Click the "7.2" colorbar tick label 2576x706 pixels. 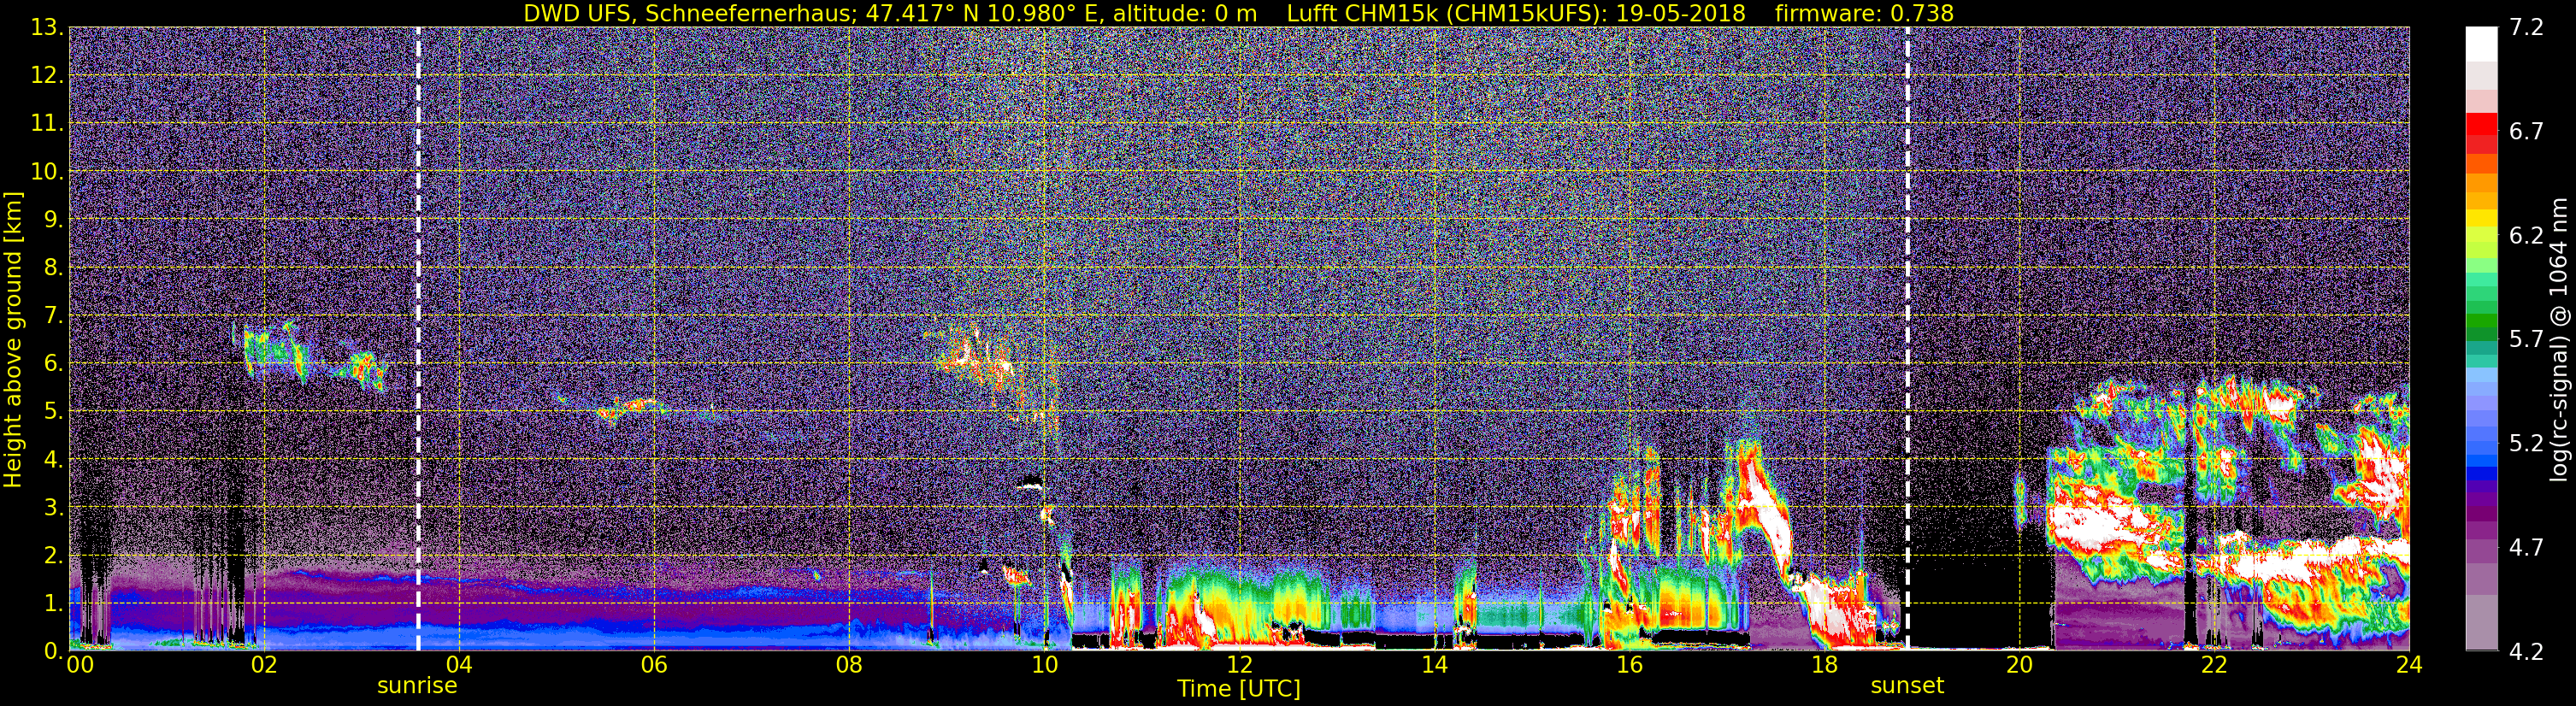click(x=2526, y=28)
